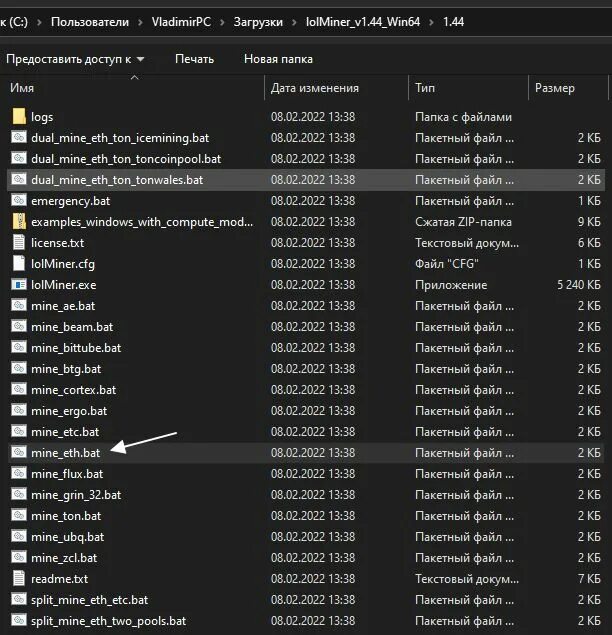This screenshot has height=635, width=612.
Task: Click the Печать toolbar button
Action: pyautogui.click(x=194, y=59)
